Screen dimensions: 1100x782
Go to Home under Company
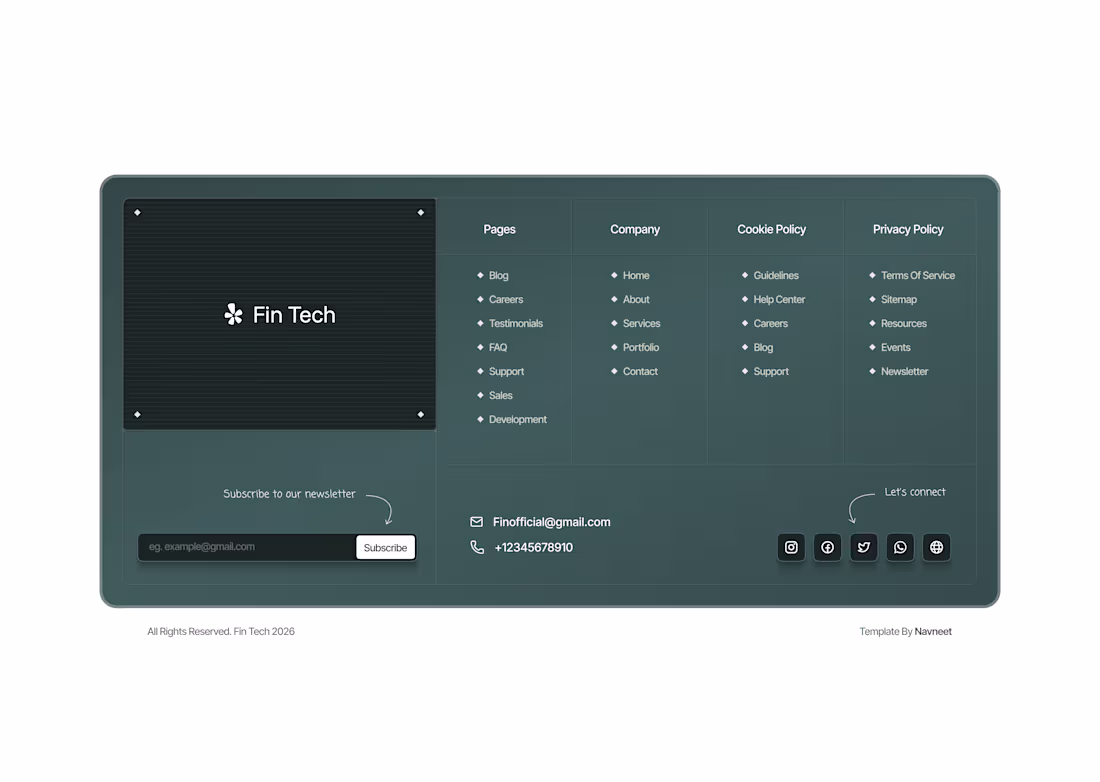[636, 276]
